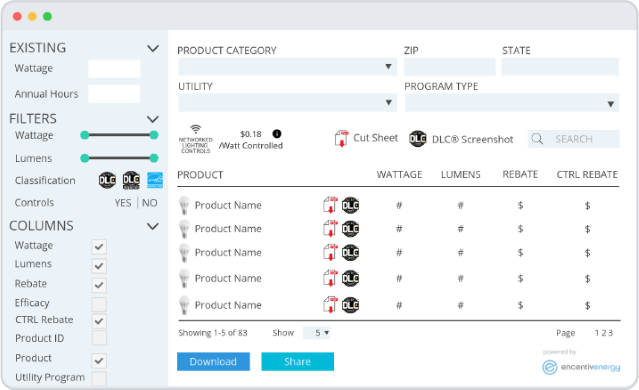Viewport: 639px width, 390px height.
Task: Click the Annual Hours input field
Action: 114,94
